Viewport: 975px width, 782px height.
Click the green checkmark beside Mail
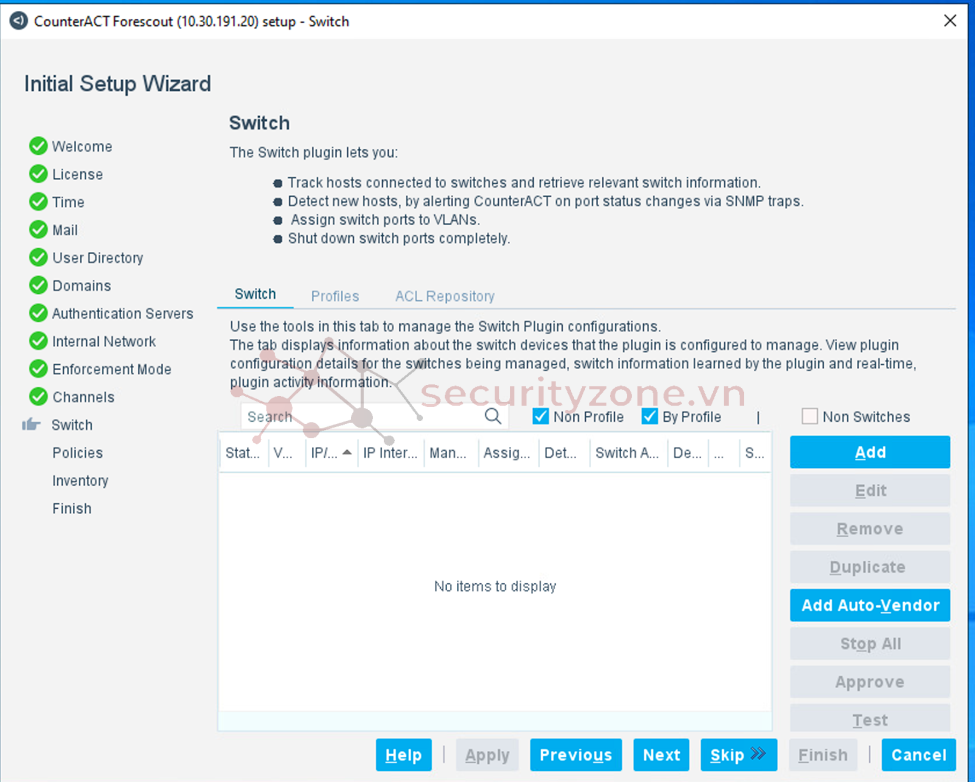click(x=38, y=229)
